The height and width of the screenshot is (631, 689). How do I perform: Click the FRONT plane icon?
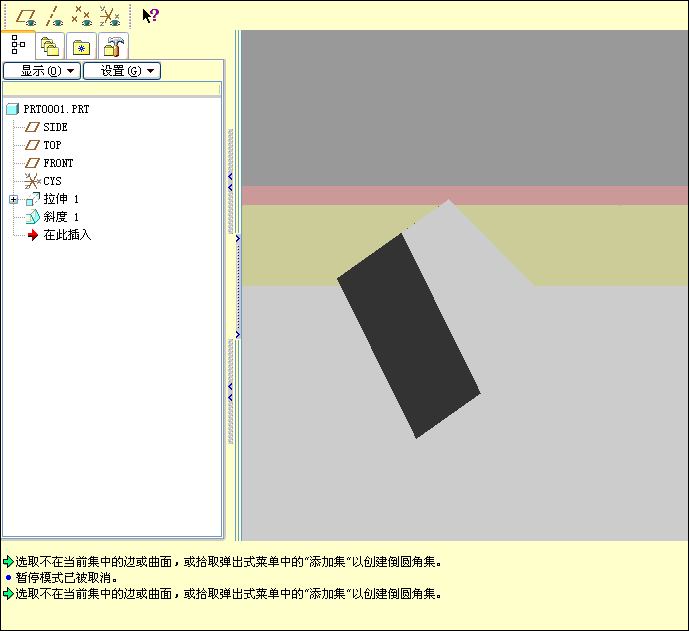click(32, 163)
